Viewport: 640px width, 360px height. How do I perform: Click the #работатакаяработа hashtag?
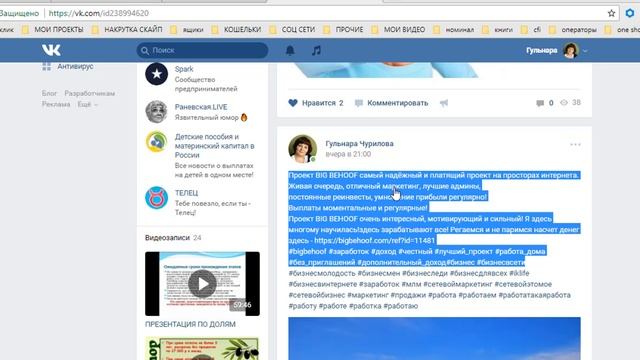(534, 295)
